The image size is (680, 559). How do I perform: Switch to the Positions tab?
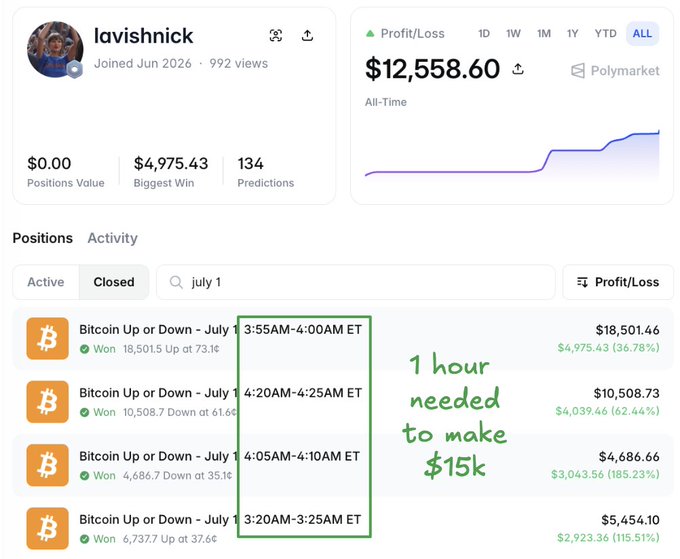[42, 238]
